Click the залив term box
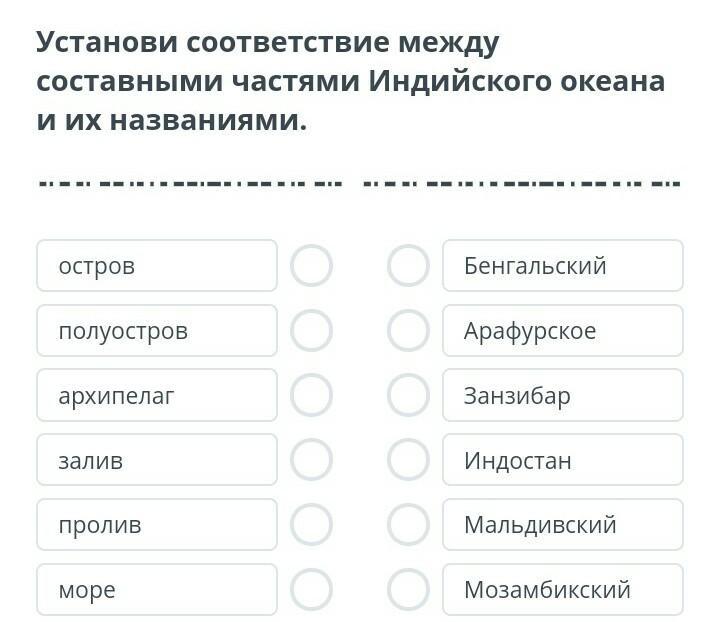The height and width of the screenshot is (622, 720). (157, 460)
